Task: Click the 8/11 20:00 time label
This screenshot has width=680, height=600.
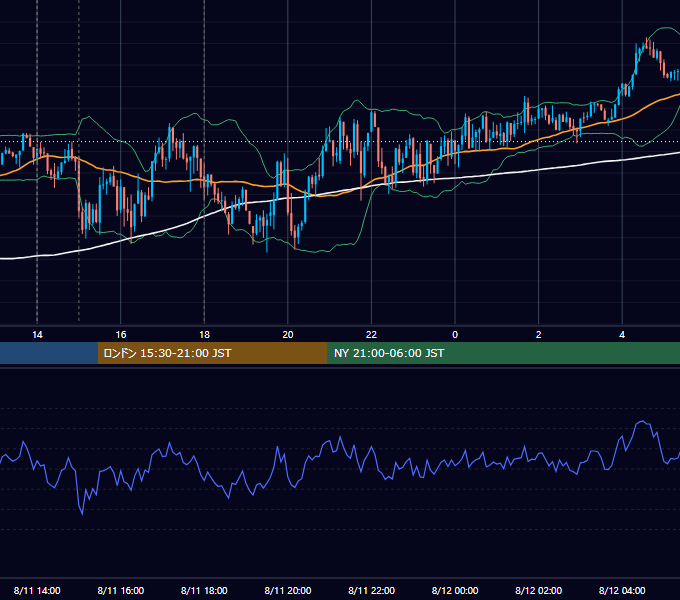Action: [288, 590]
